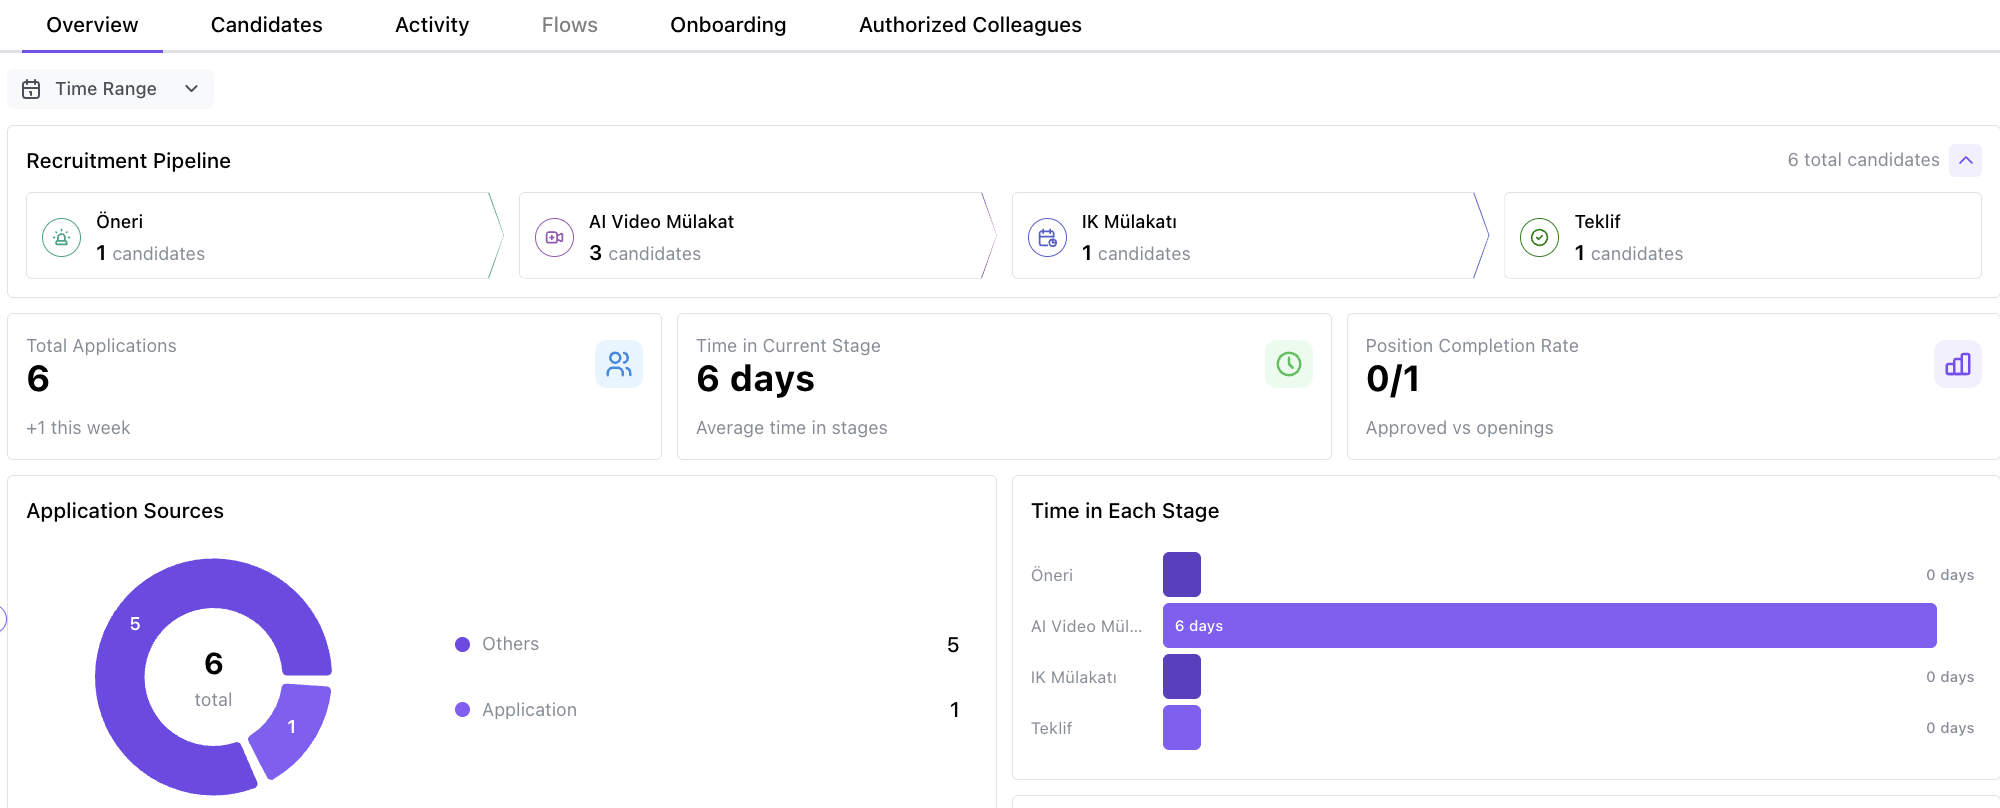Click the clock icon in Time in Current Stage
The height and width of the screenshot is (808, 2000).
[x=1288, y=364]
